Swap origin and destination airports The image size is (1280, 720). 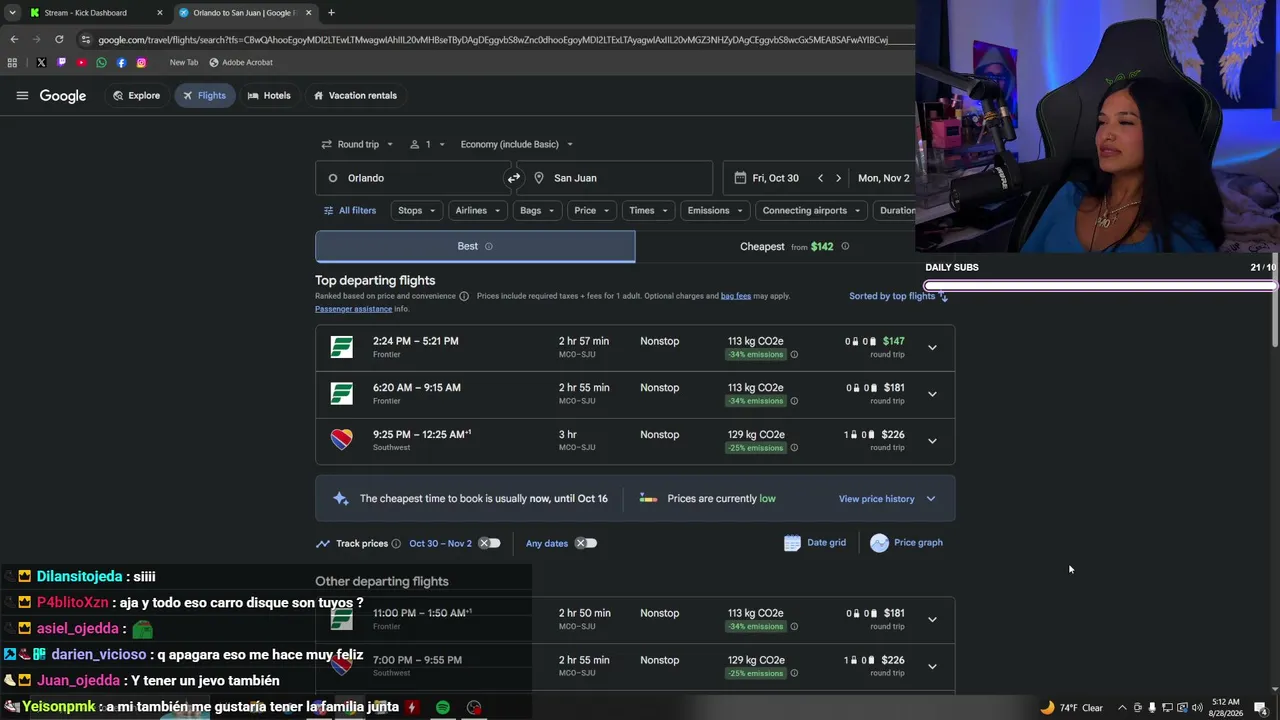tap(514, 178)
